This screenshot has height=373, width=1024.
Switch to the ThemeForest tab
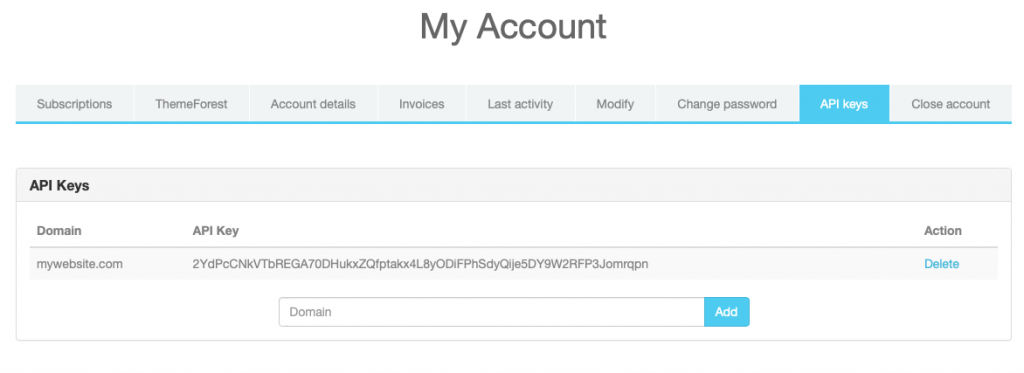point(191,104)
